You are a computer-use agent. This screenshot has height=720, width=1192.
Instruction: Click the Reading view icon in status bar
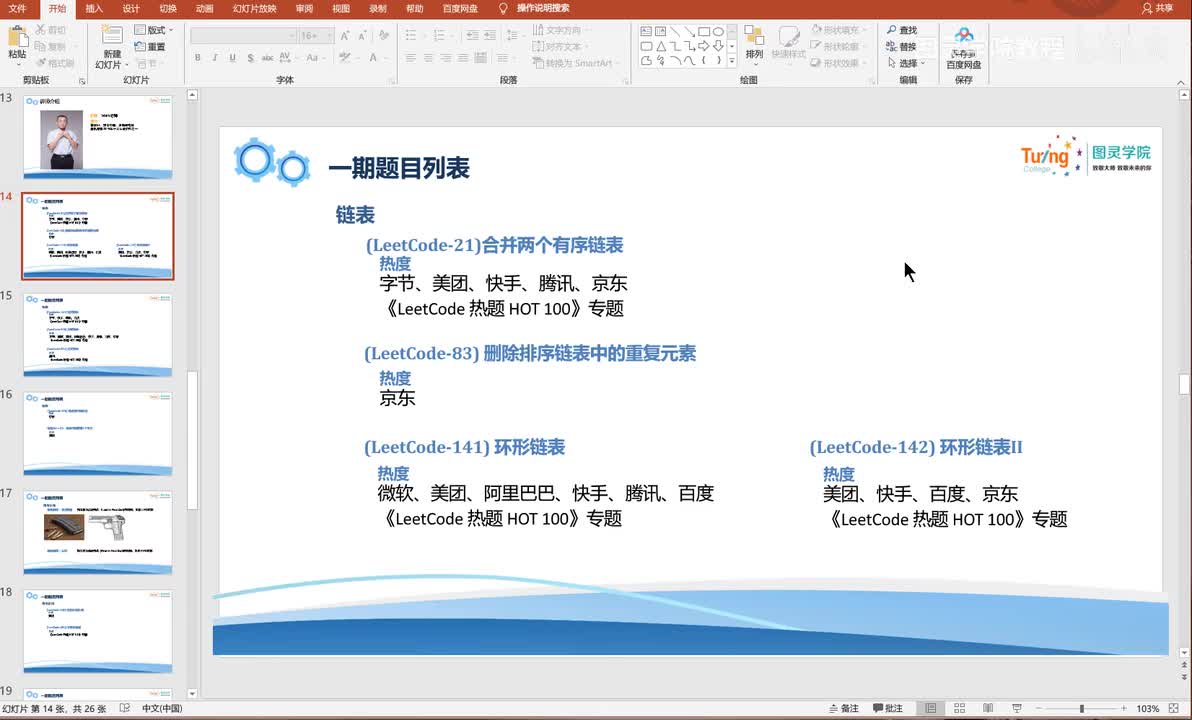[988, 709]
